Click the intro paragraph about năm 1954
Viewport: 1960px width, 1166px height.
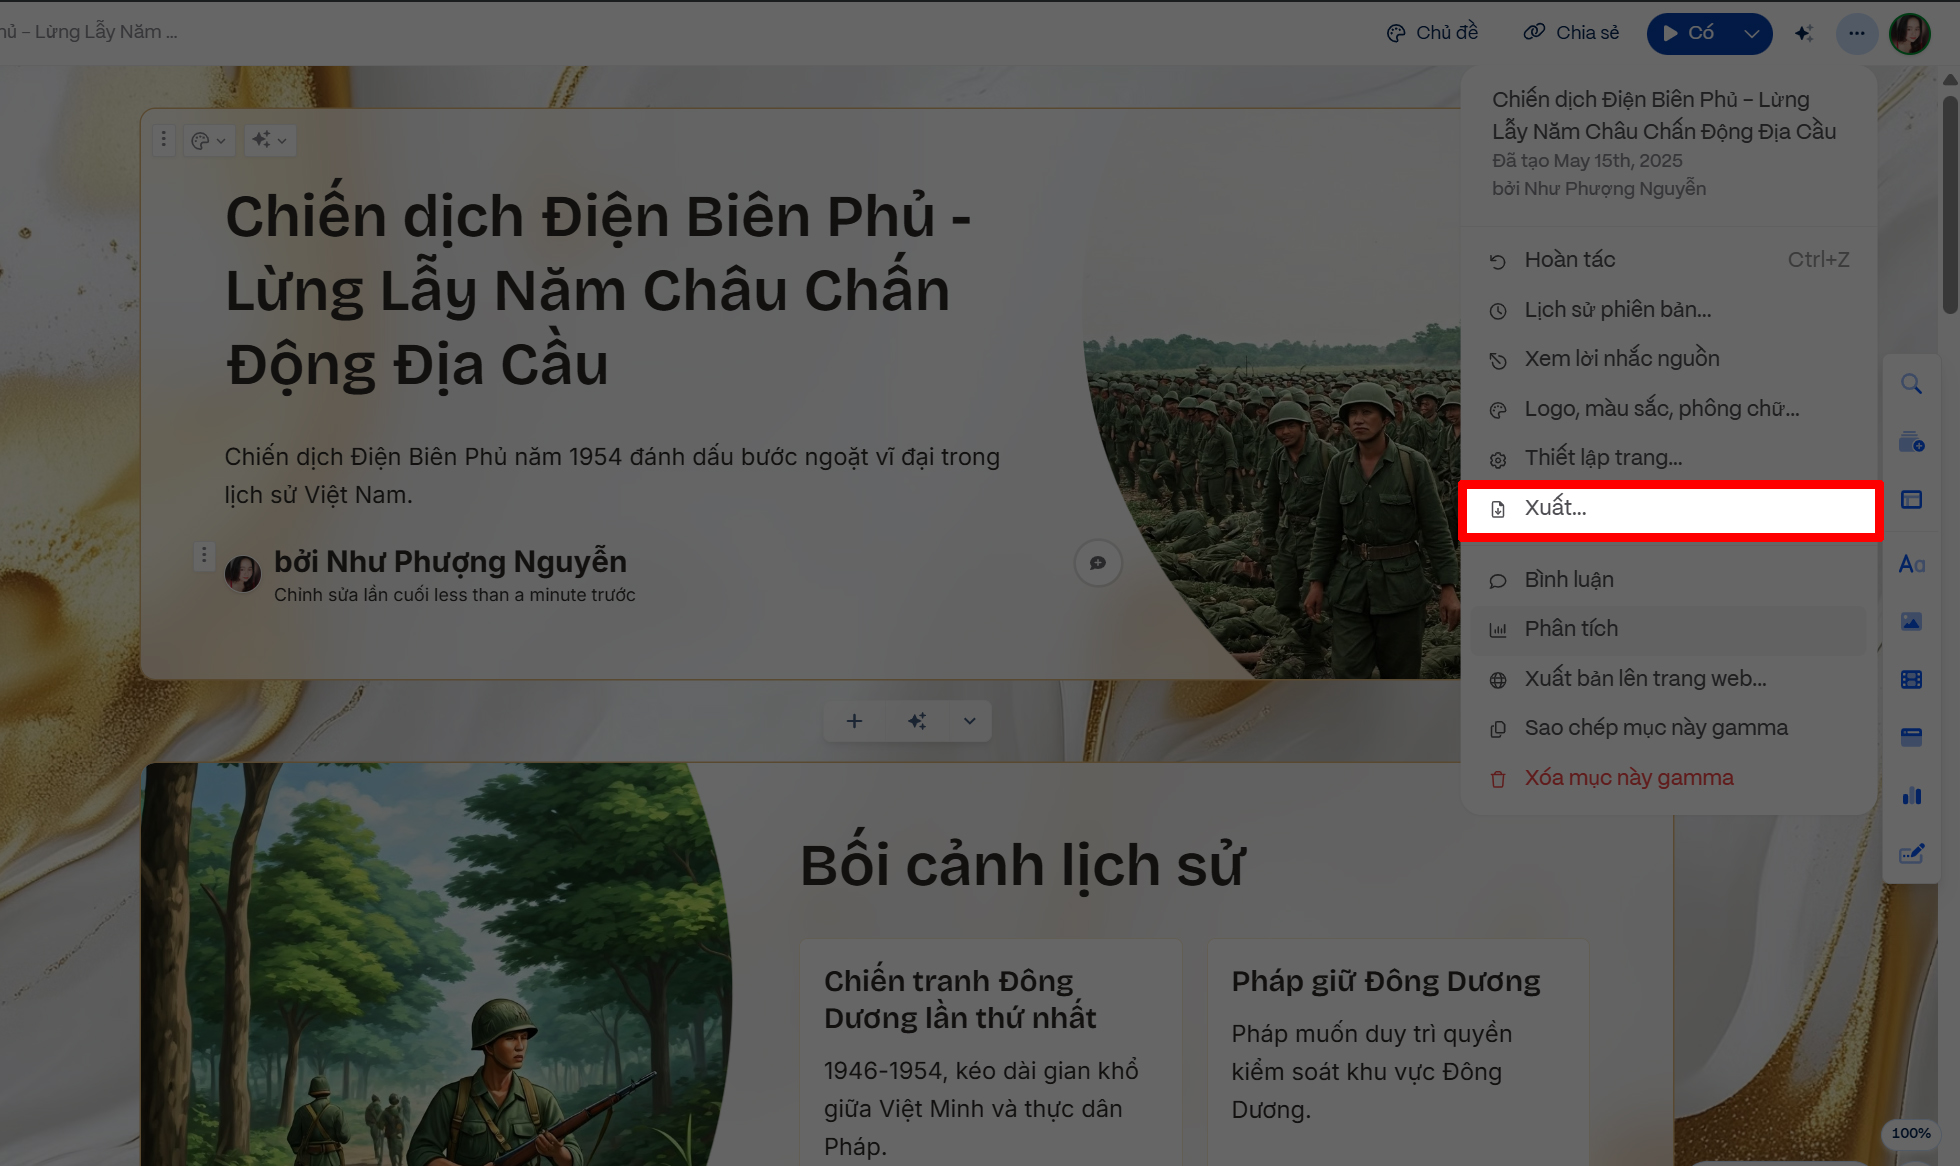pos(612,476)
